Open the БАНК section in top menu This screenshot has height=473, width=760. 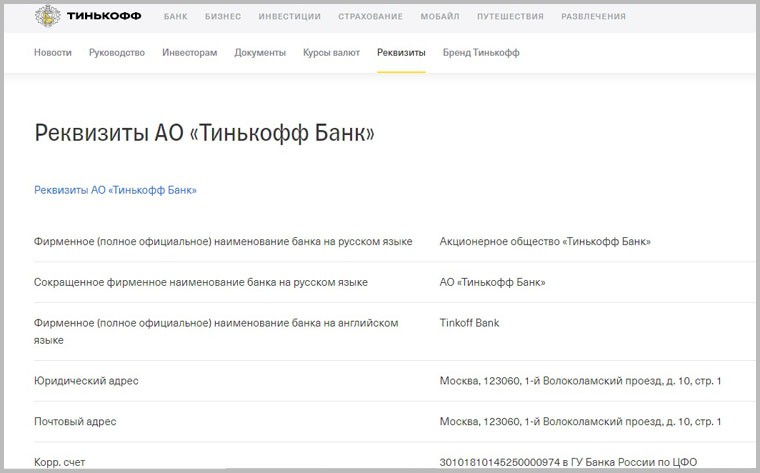pyautogui.click(x=175, y=16)
